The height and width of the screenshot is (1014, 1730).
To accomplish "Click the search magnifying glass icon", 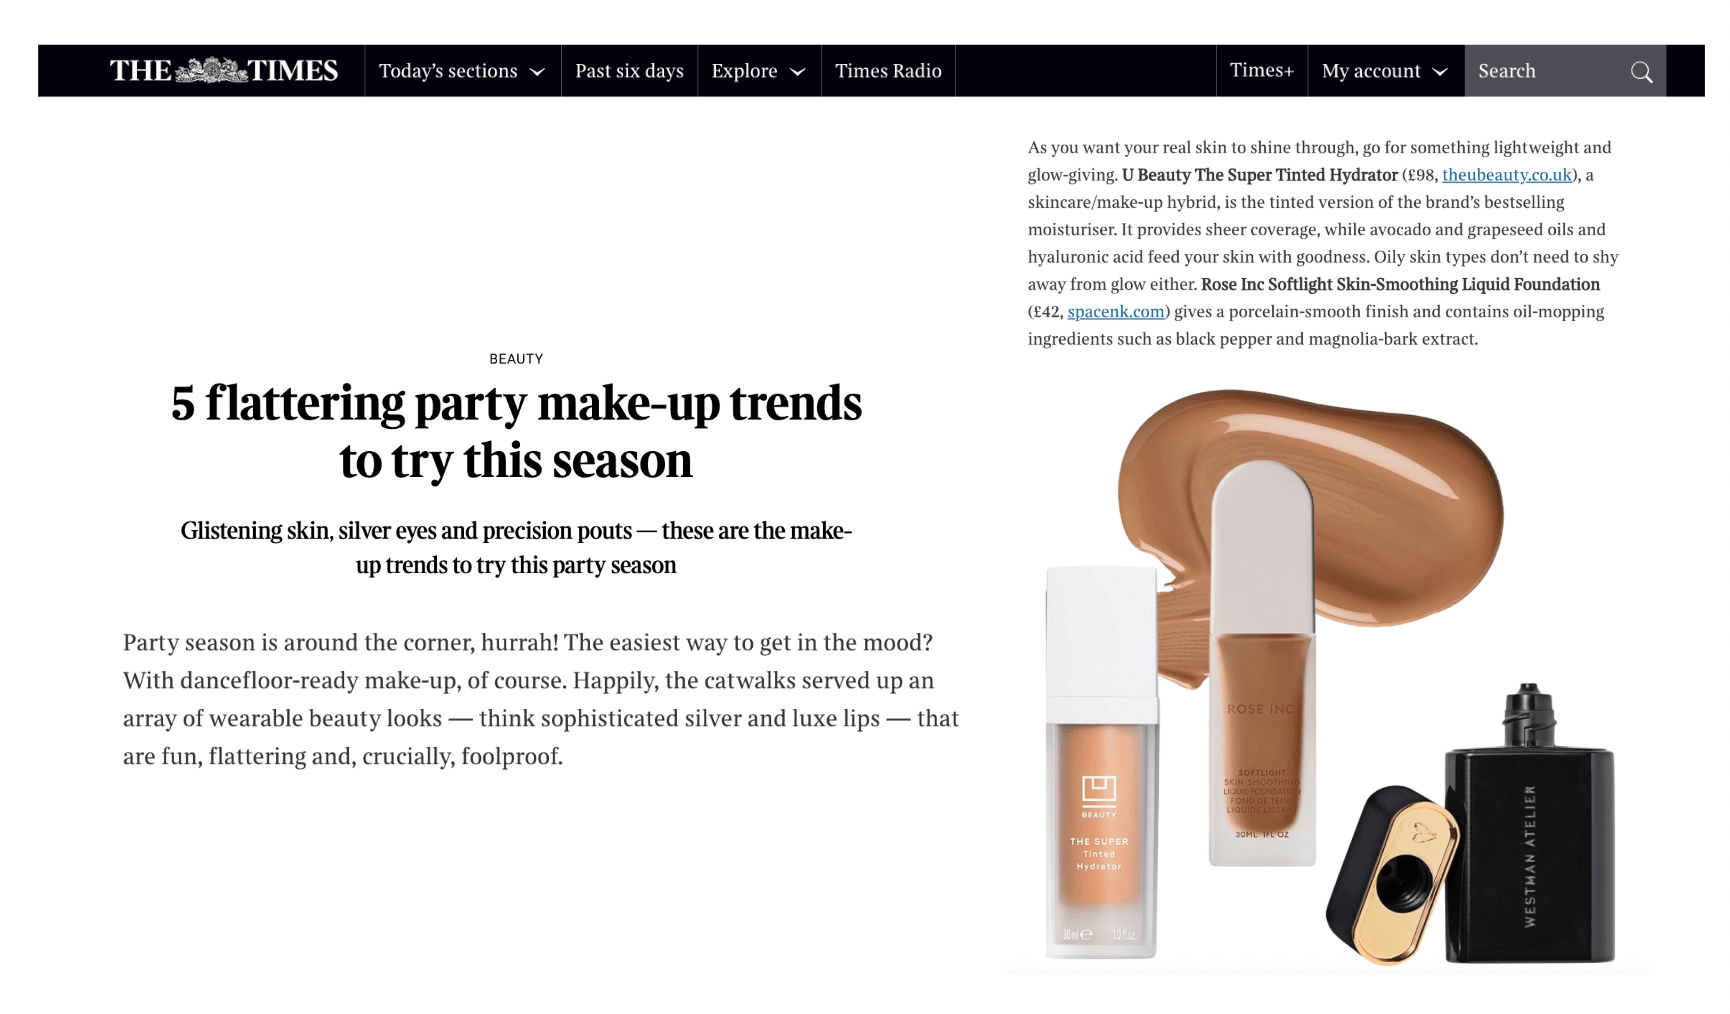I will [1641, 72].
